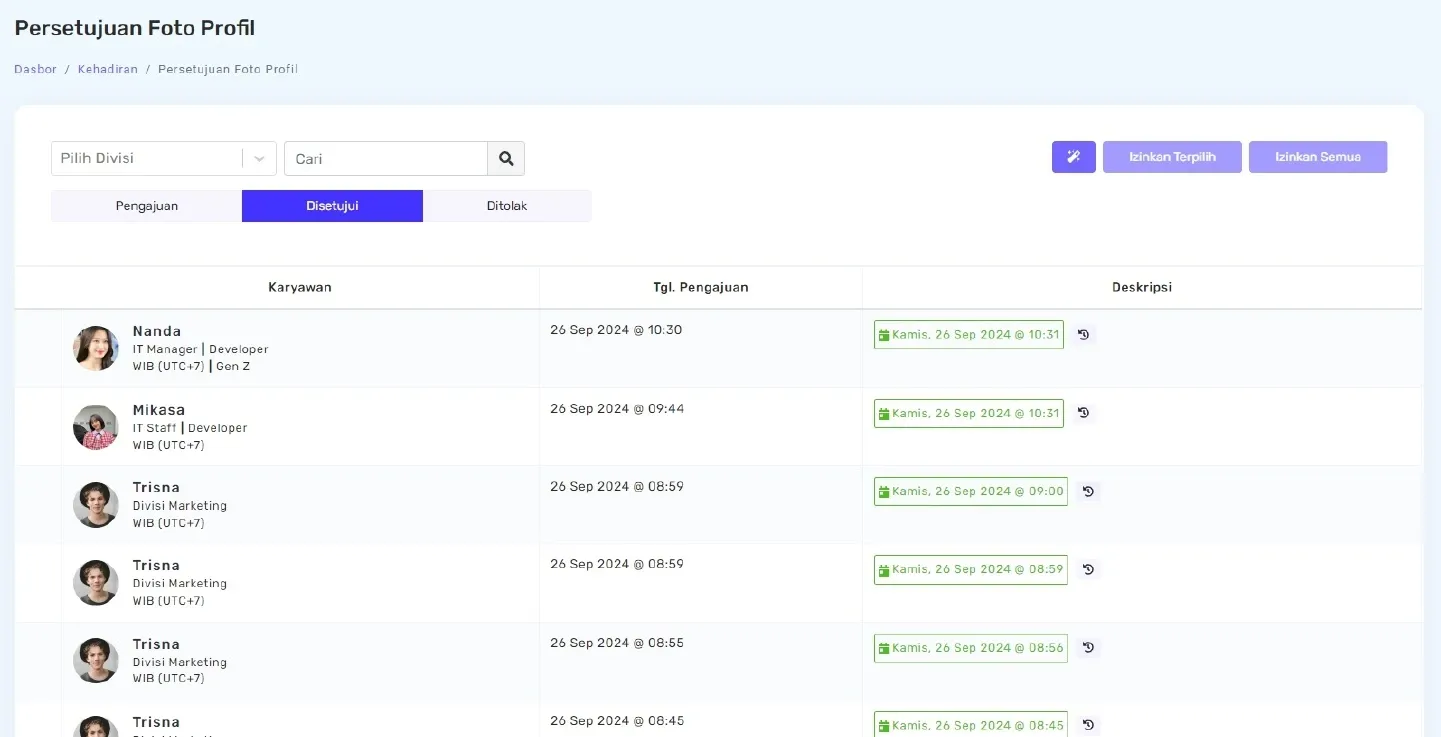Switch to the Ditolak tab
Viewport: 1441px width, 737px height.
pos(507,206)
